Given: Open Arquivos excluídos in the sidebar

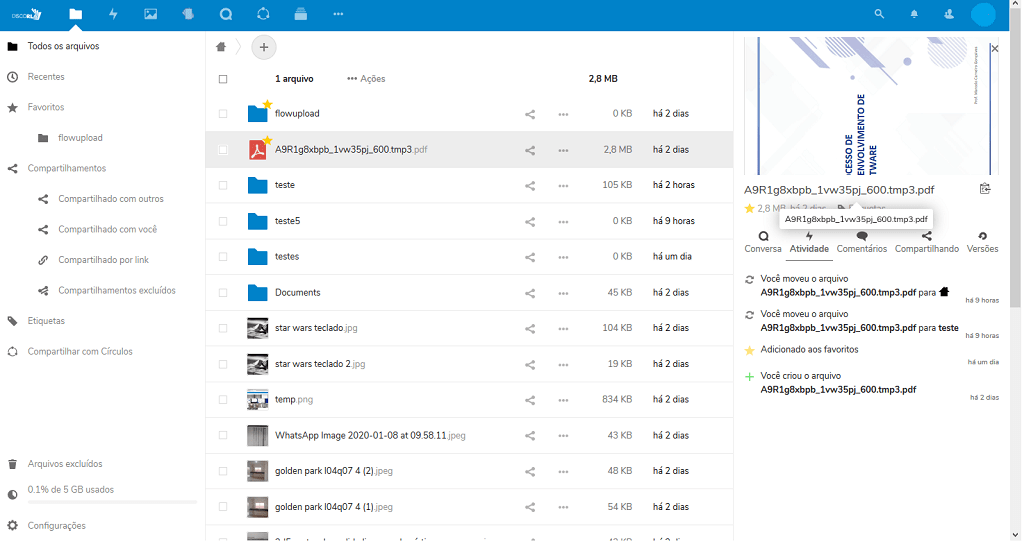Looking at the screenshot, I should tap(65, 464).
